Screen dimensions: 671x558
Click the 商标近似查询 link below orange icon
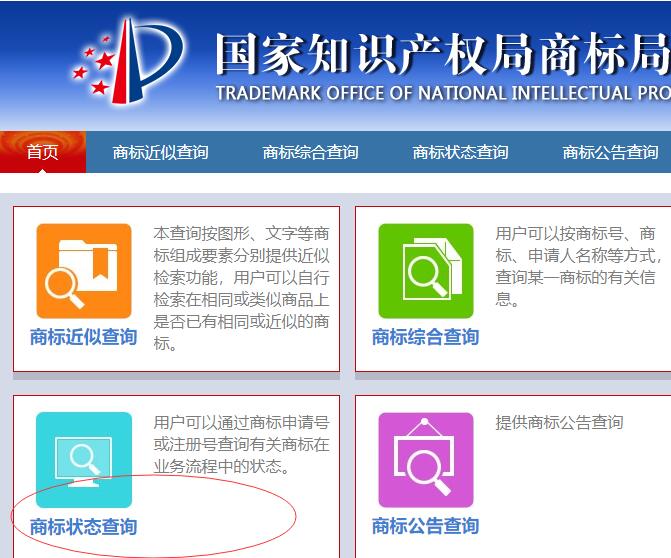84,337
